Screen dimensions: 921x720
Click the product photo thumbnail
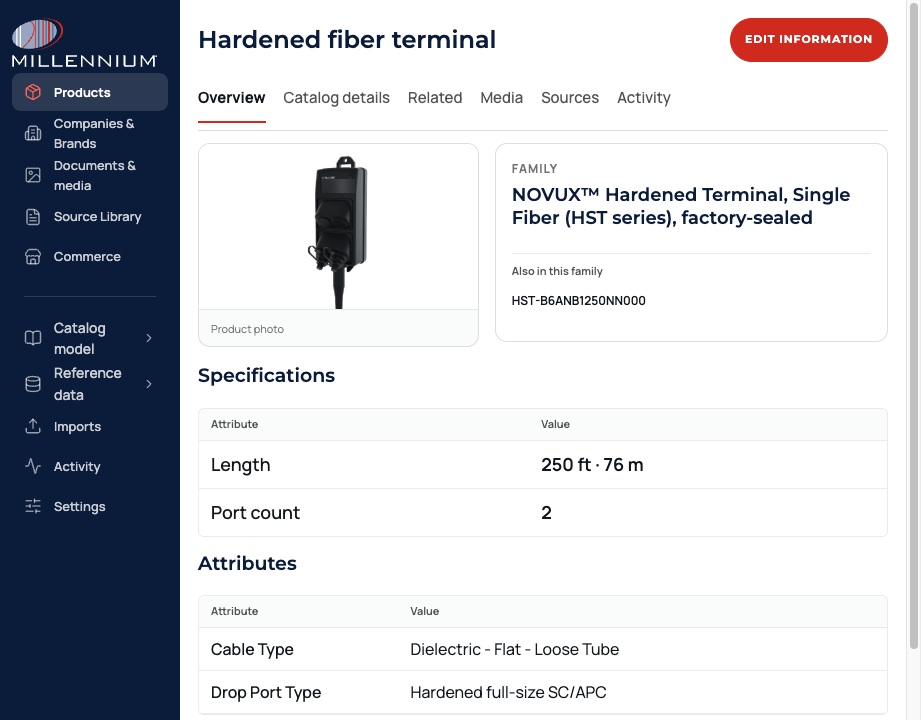pos(338,232)
